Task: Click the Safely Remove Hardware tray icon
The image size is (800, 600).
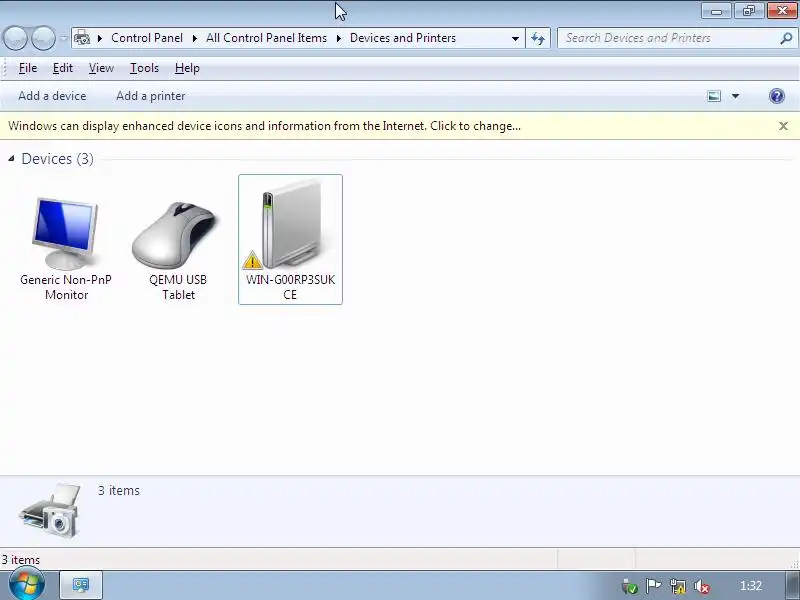Action: pyautogui.click(x=630, y=586)
